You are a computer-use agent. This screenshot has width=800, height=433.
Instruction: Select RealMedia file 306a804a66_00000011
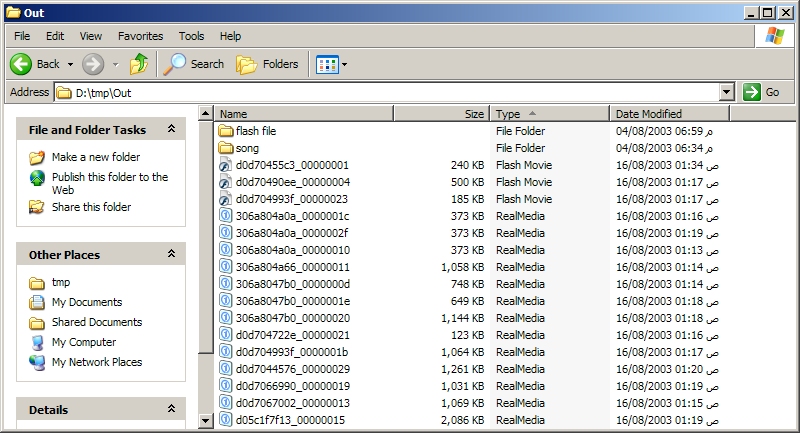coord(292,267)
